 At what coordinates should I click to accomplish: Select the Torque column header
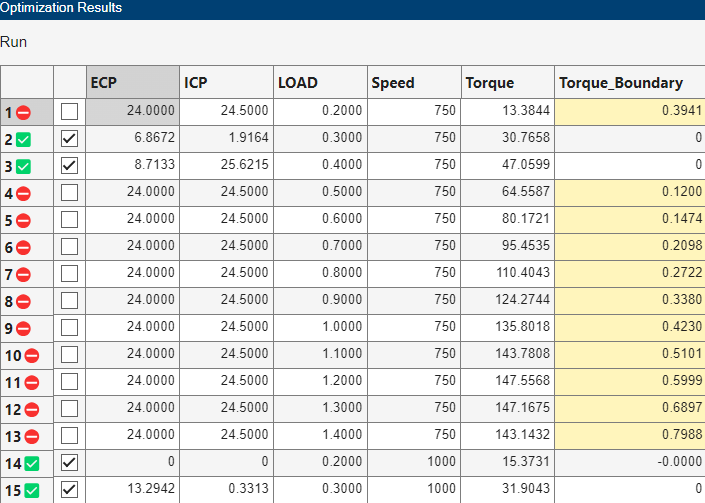(508, 82)
